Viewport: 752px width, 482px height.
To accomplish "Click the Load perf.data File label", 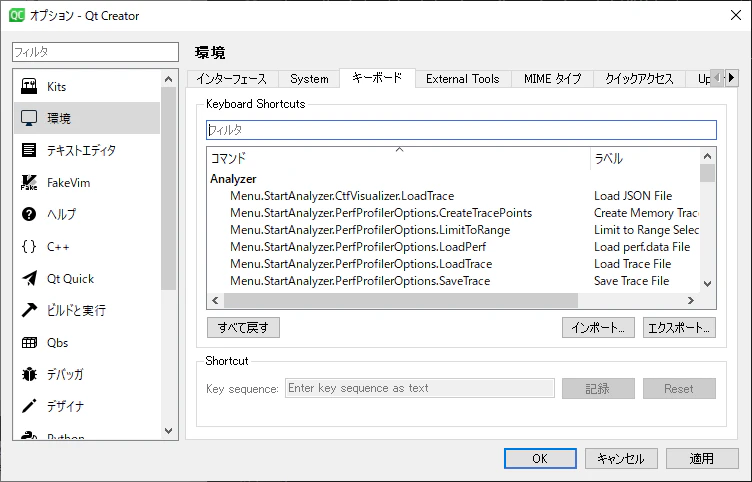I will tap(642, 247).
